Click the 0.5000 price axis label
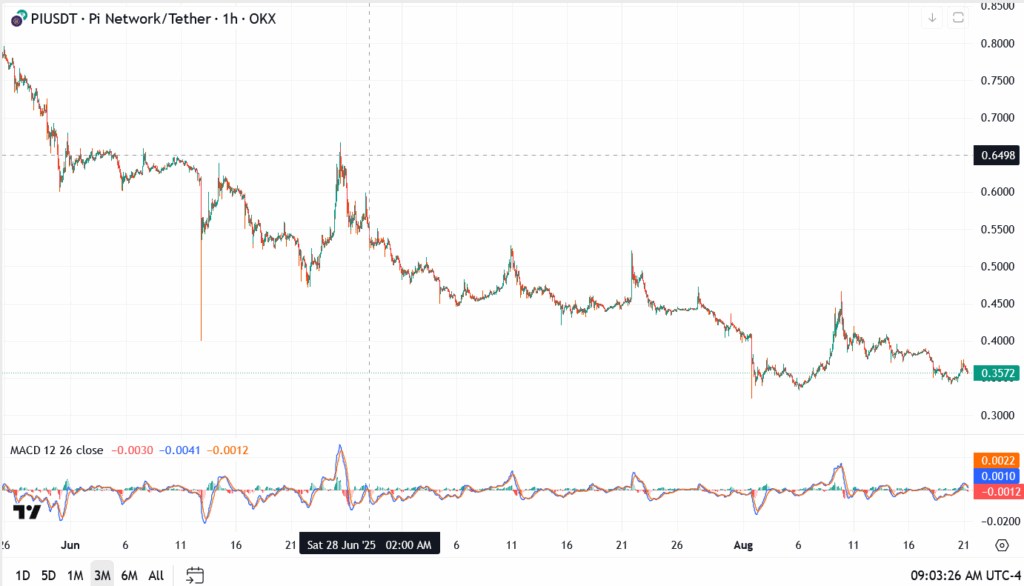Viewport: 1024px width, 586px height. 997,267
